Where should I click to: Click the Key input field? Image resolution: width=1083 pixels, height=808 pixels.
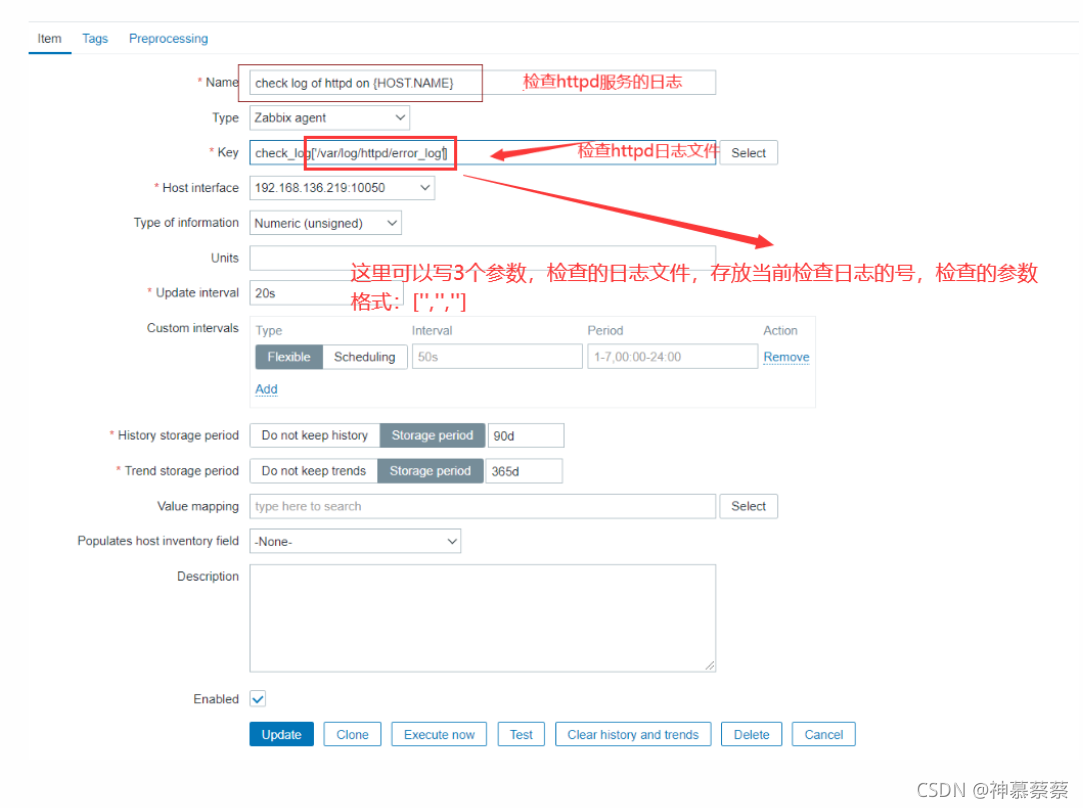pos(482,153)
